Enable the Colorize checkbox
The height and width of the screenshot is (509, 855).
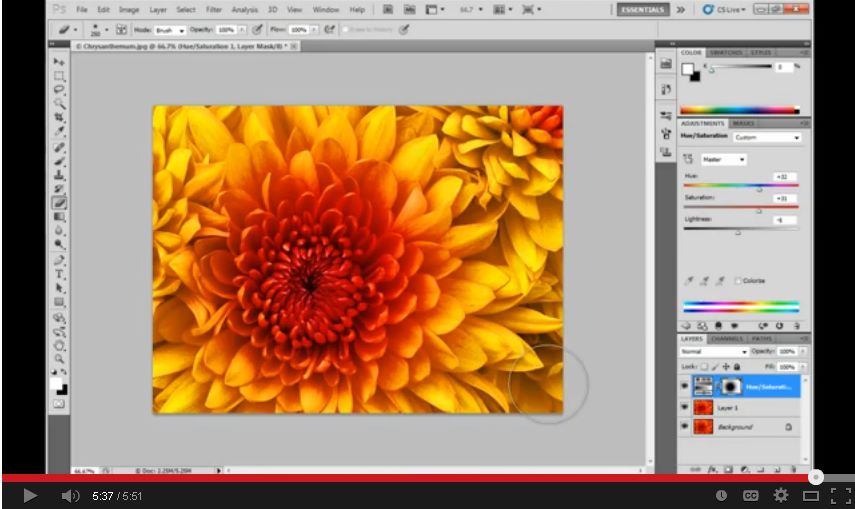click(x=738, y=281)
